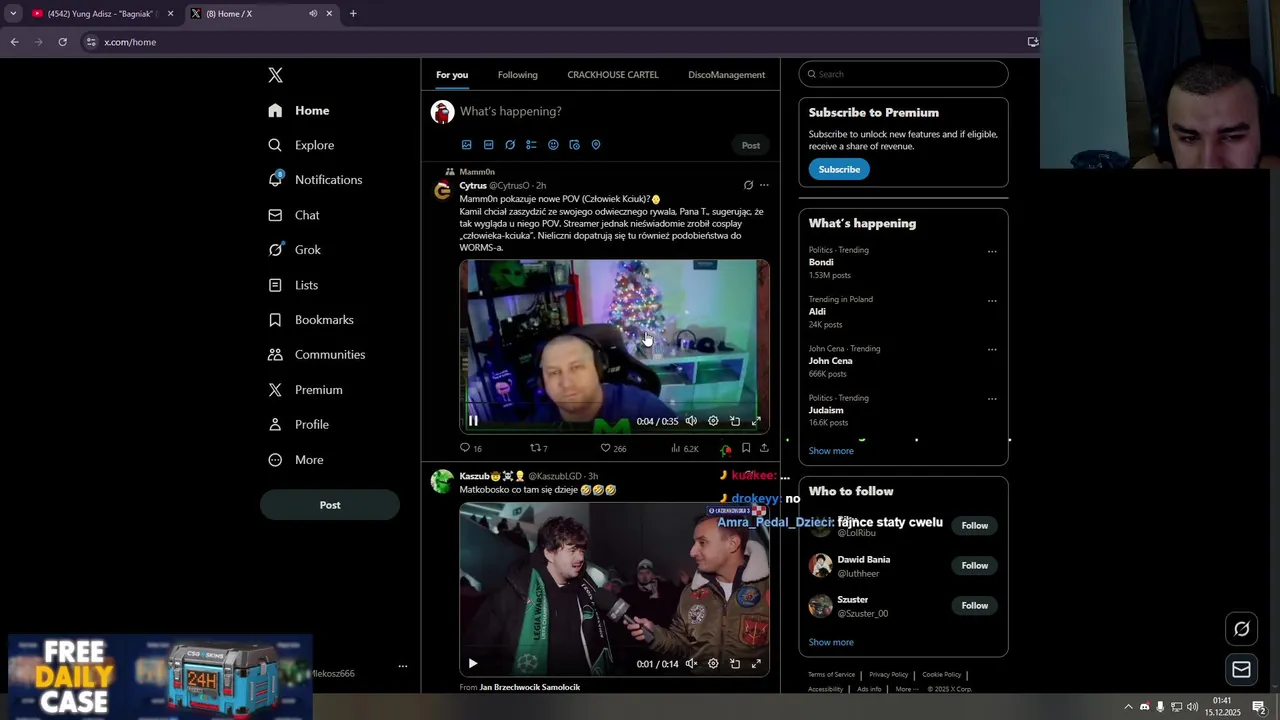Click the small Post button in composer
Screen dimensions: 1280x720
(x=751, y=145)
